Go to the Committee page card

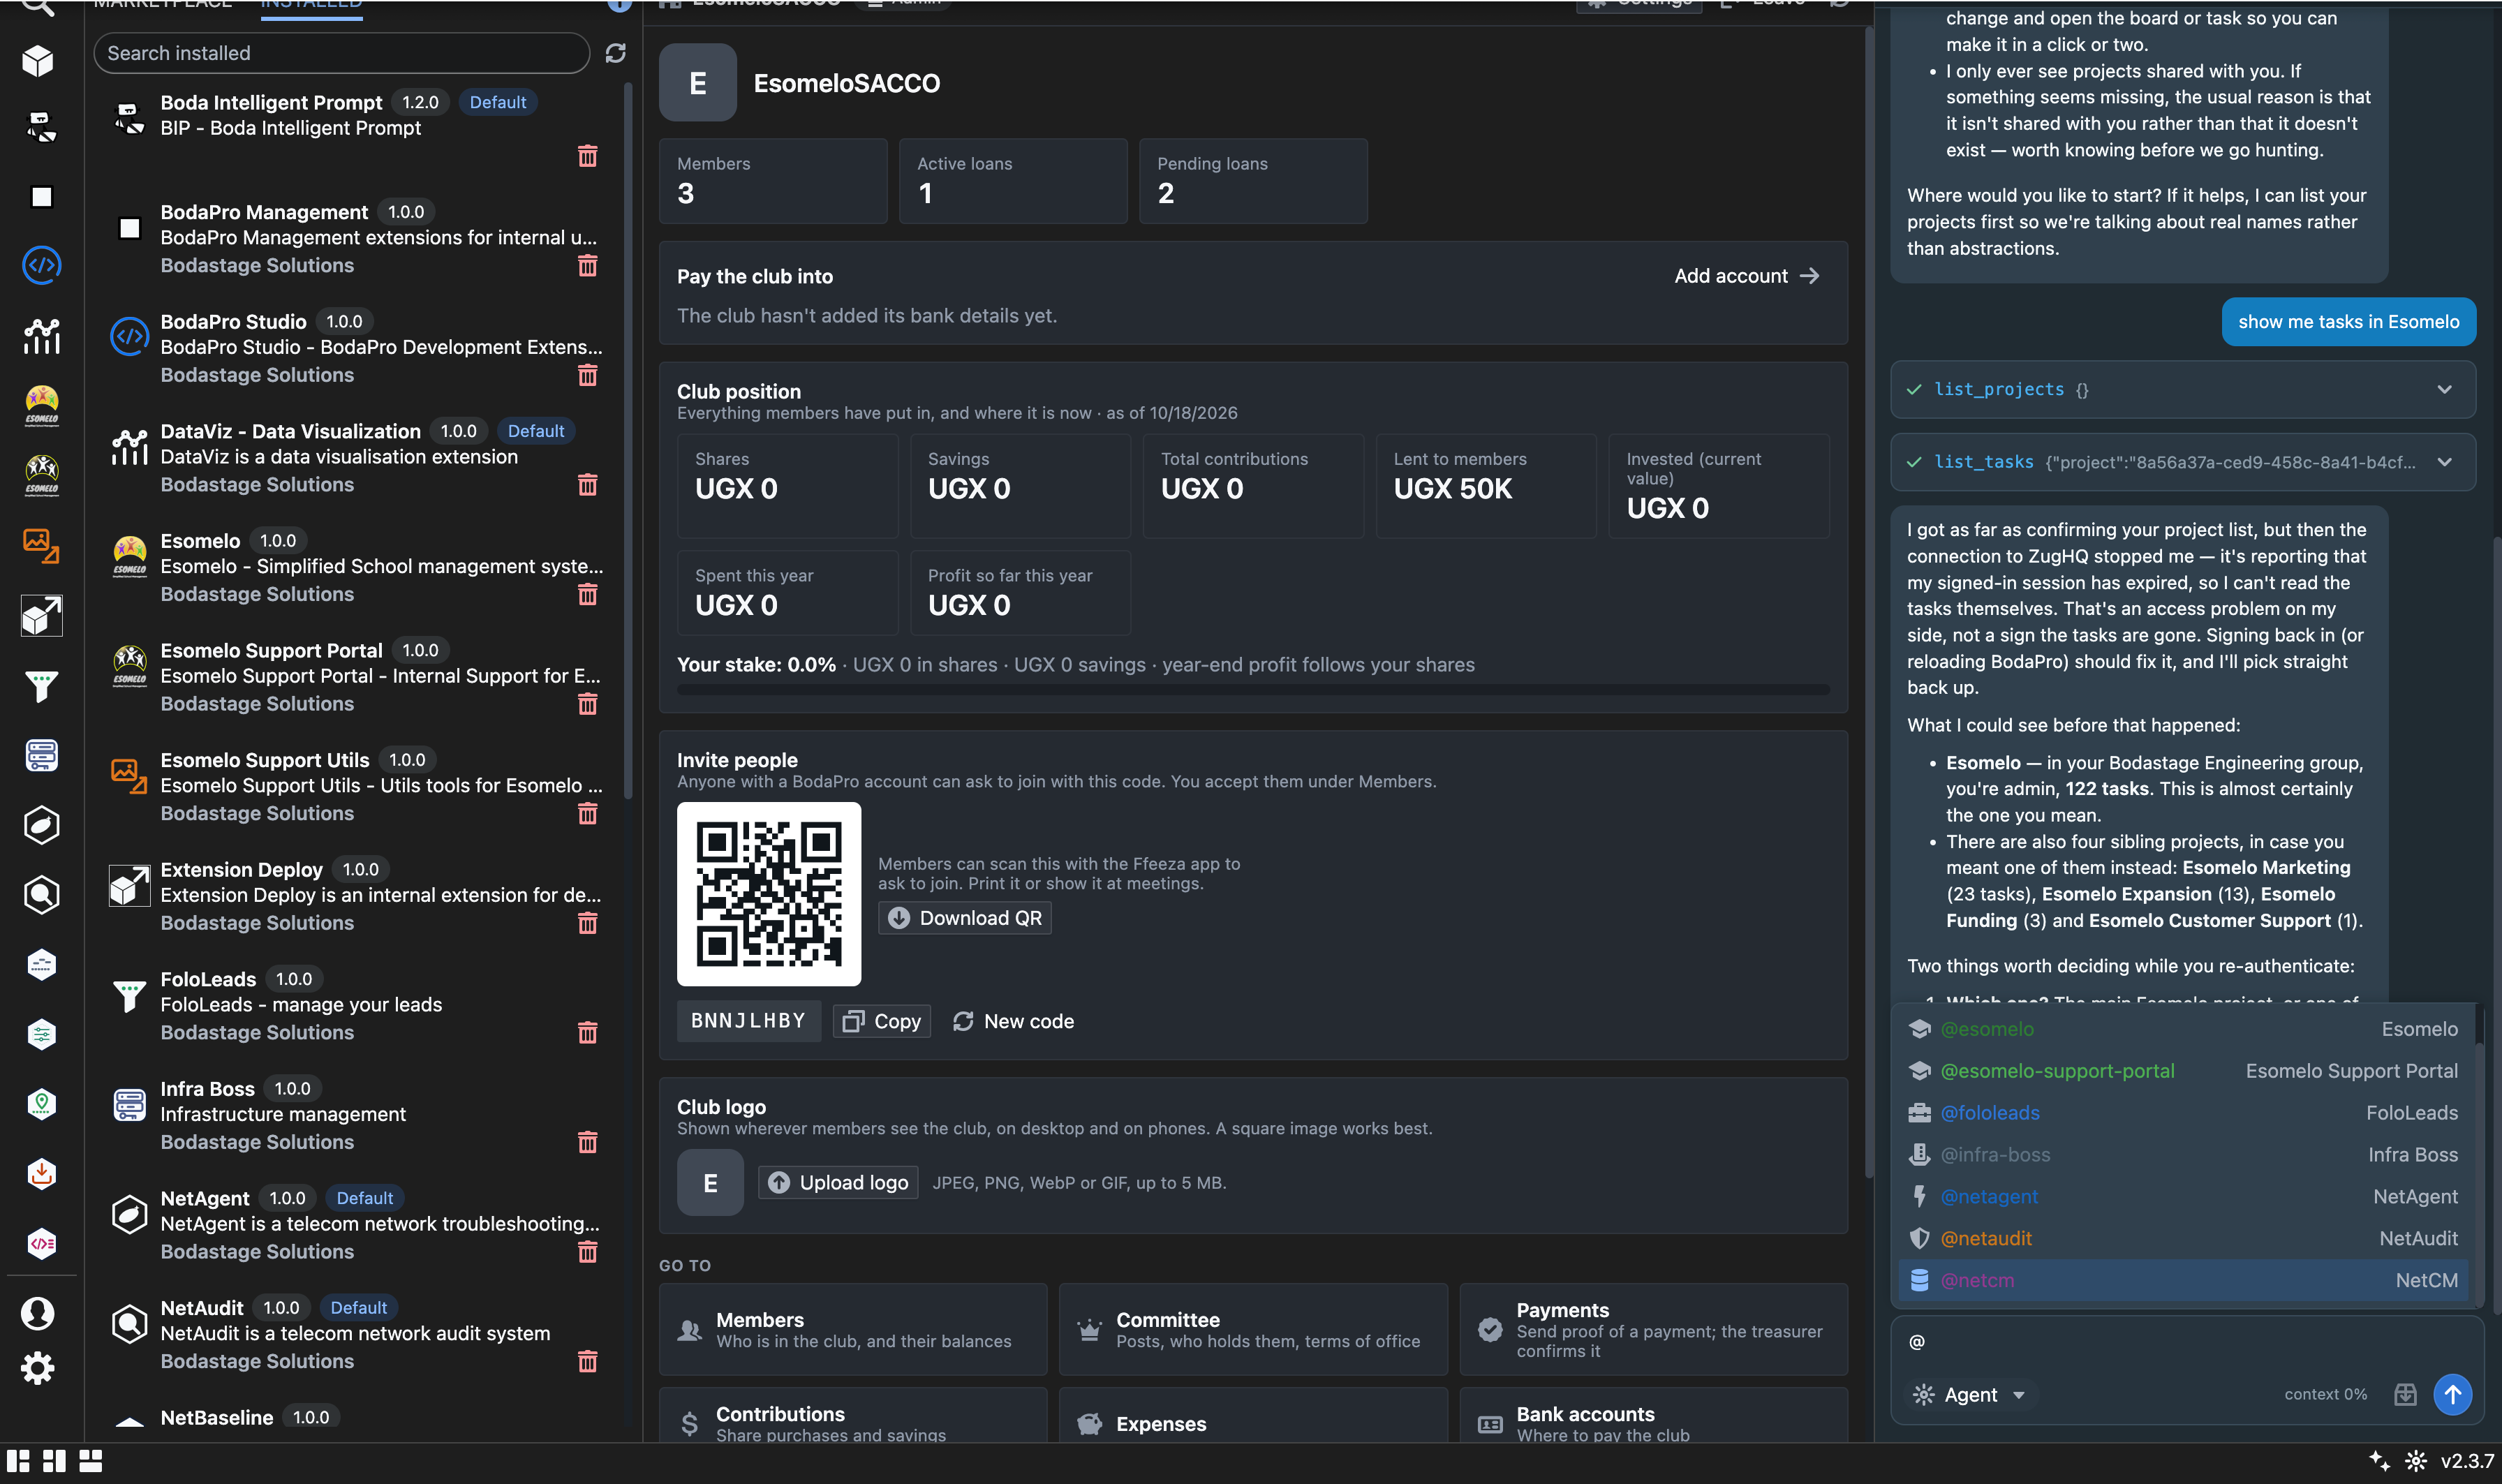(x=1253, y=1330)
